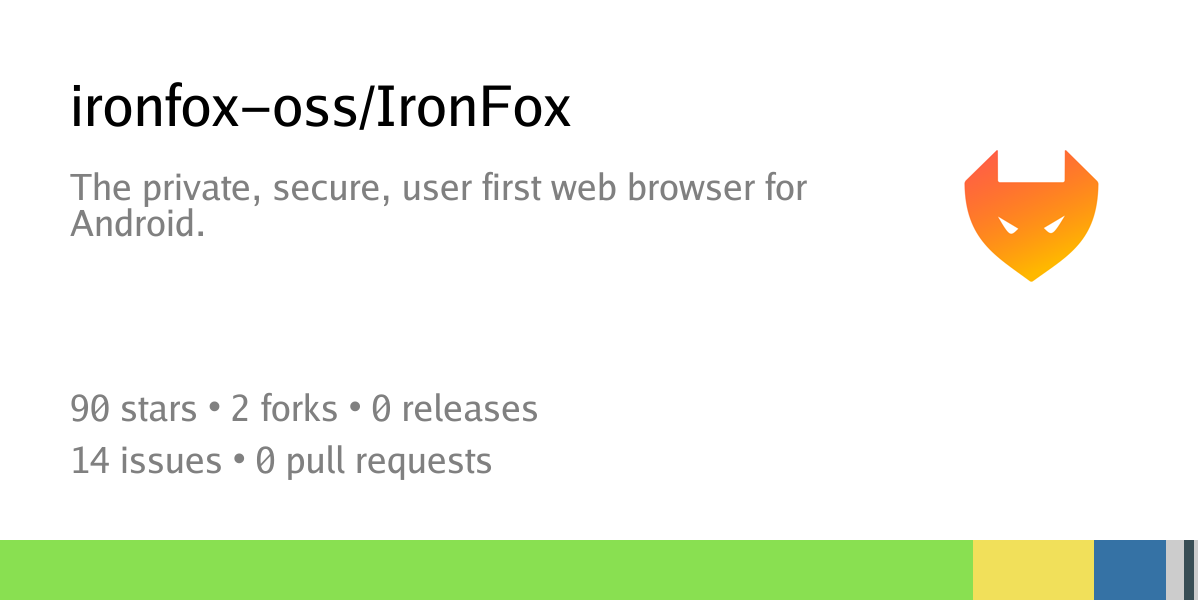The height and width of the screenshot is (600, 1200).
Task: Click the orange IronFox fox logo
Action: tap(1031, 215)
